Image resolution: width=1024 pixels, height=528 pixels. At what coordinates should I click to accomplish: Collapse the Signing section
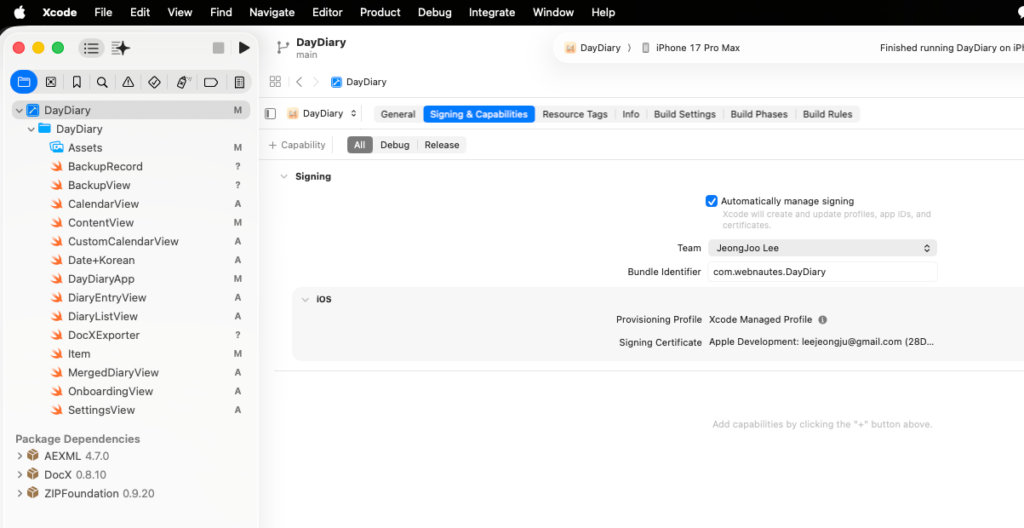(x=284, y=176)
